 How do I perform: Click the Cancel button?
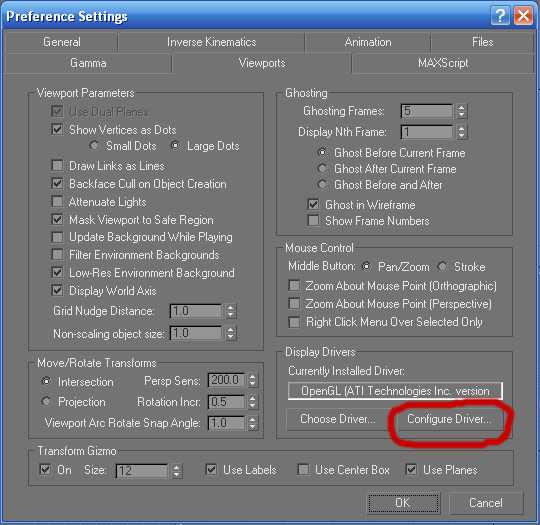[x=486, y=503]
